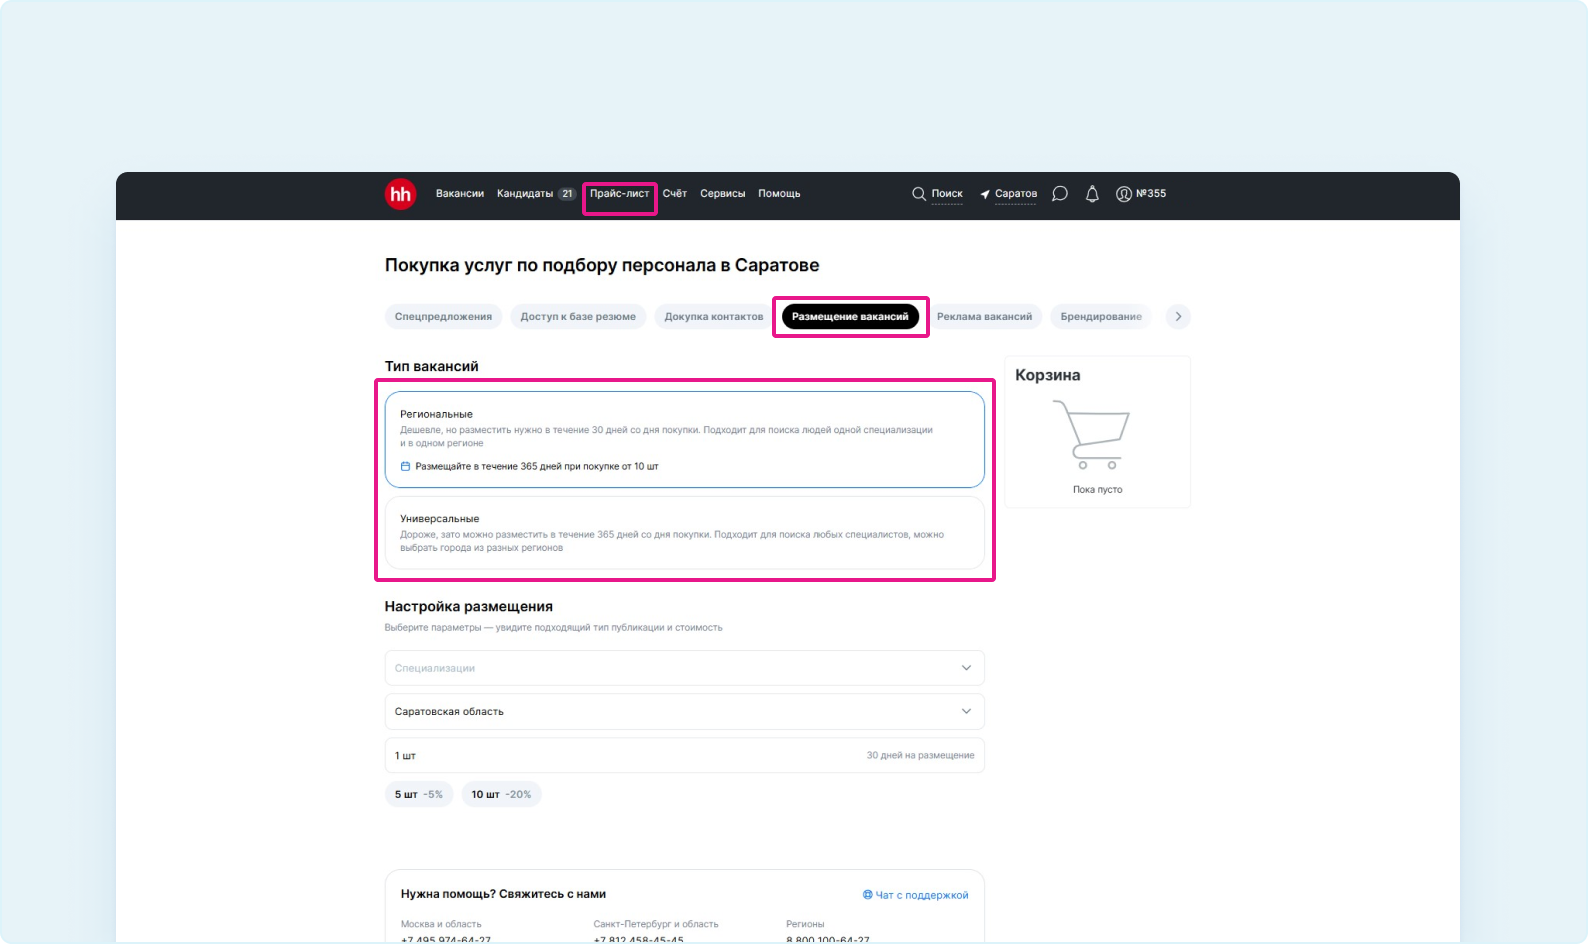Open the notifications bell icon
Viewport: 1588px width, 944px height.
tap(1092, 194)
